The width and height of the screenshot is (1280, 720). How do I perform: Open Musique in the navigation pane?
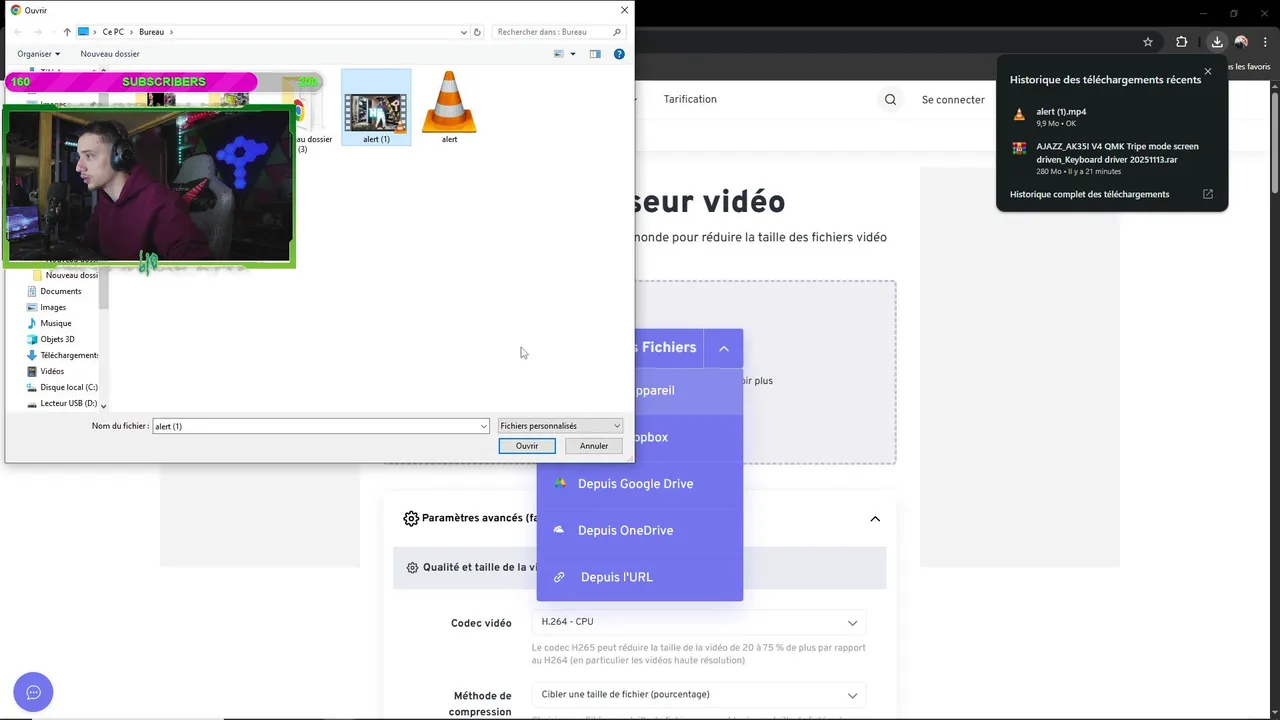click(55, 323)
